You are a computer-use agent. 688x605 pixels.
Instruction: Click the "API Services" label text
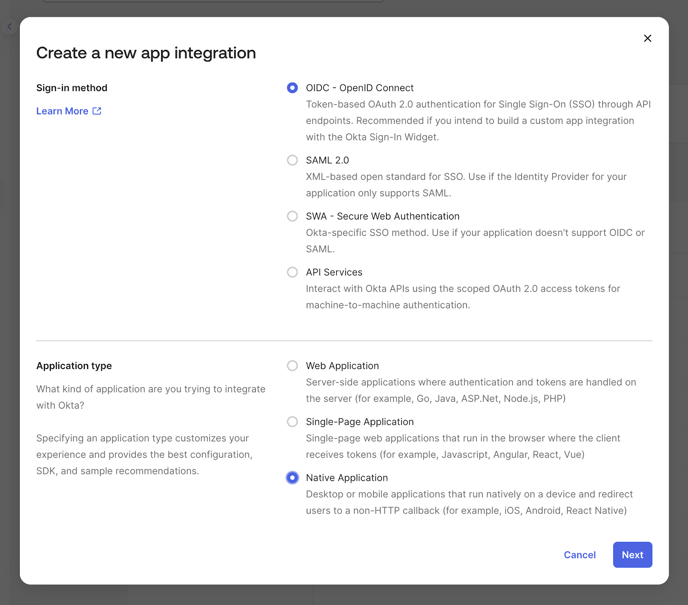(x=334, y=272)
